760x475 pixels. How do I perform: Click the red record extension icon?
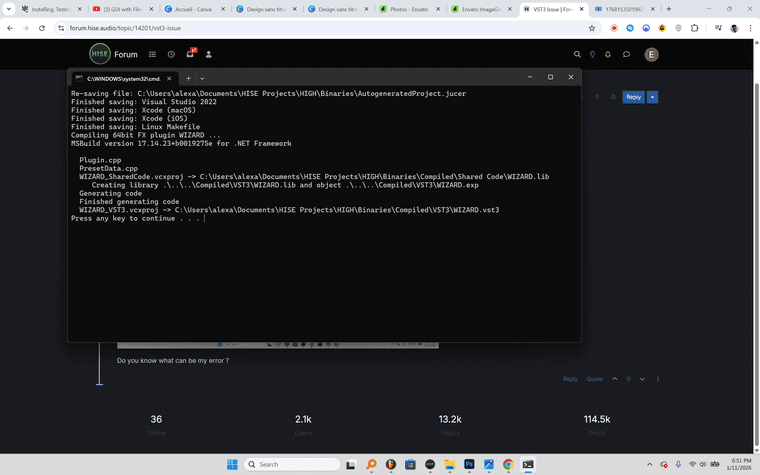[x=614, y=28]
